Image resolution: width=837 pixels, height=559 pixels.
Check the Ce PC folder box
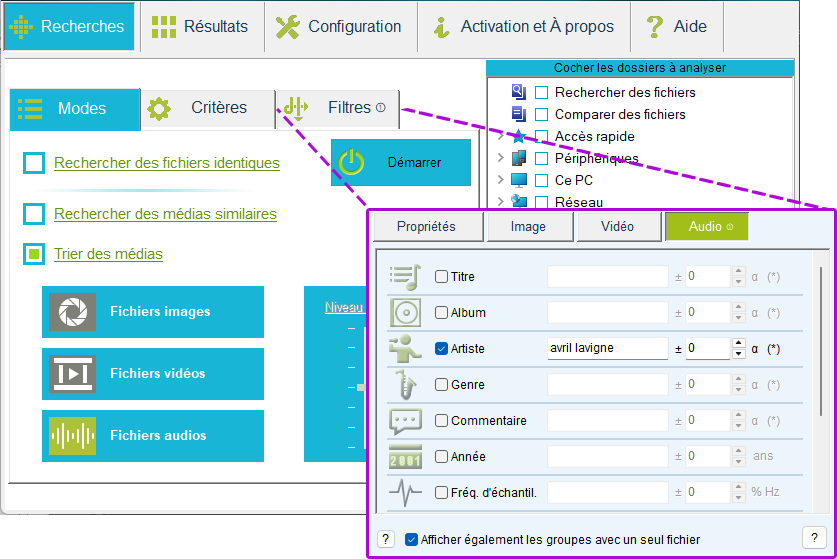[x=541, y=180]
